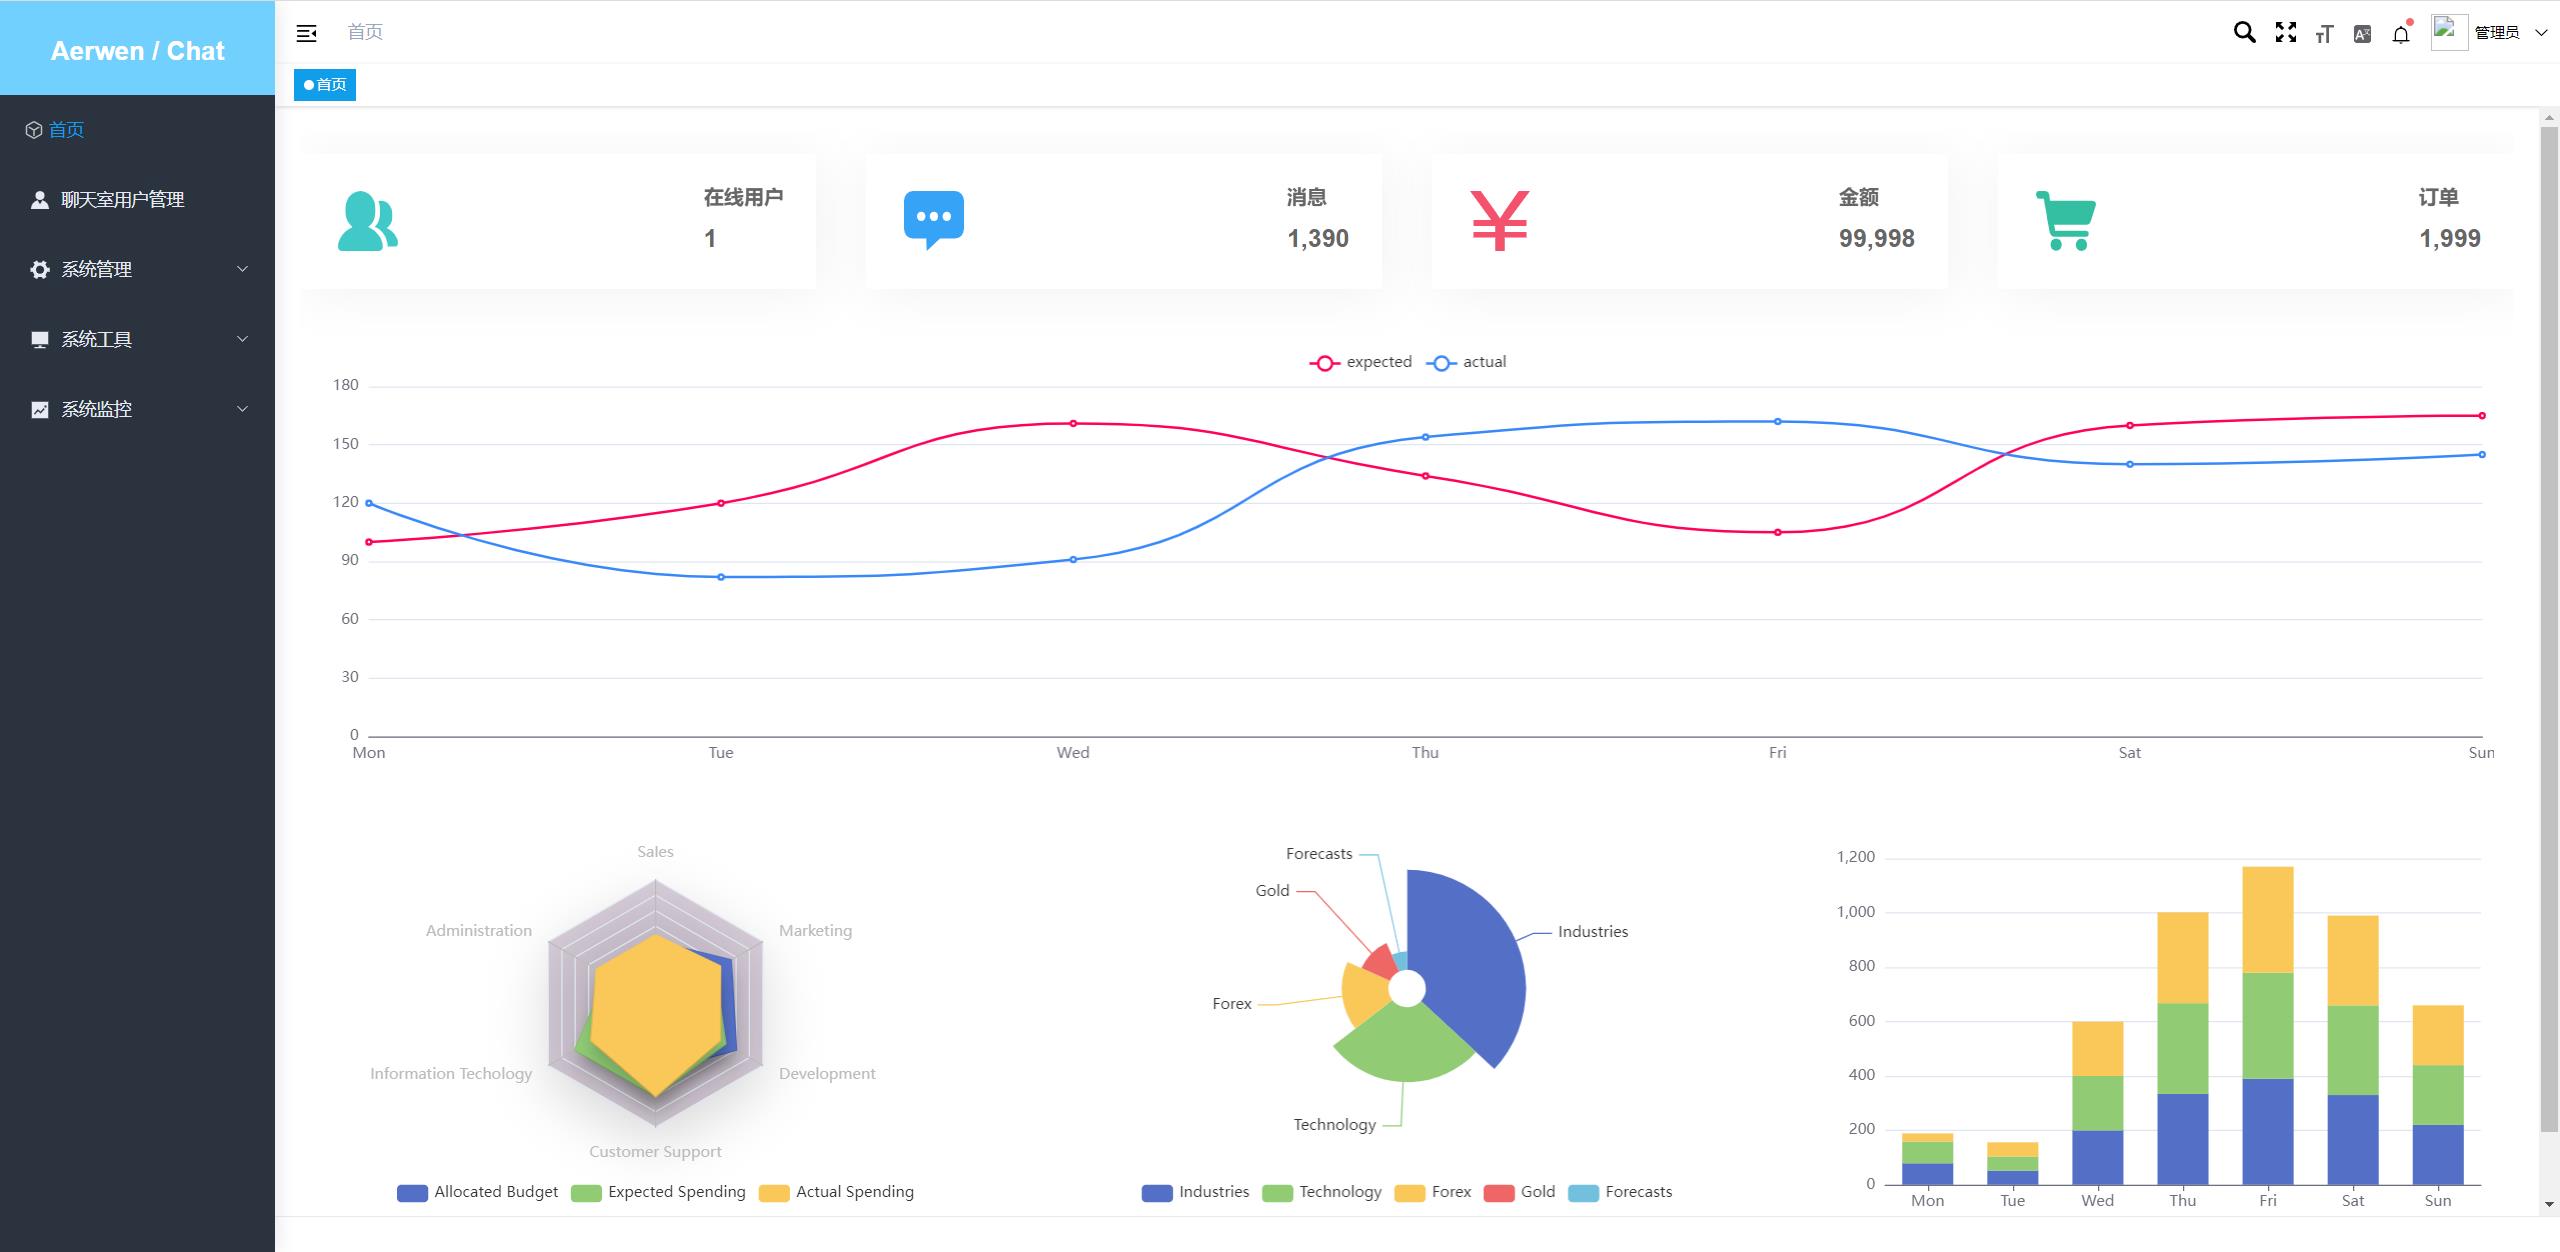Click the Fri stacked bar
2560x1252 pixels.
pos(2268,1026)
